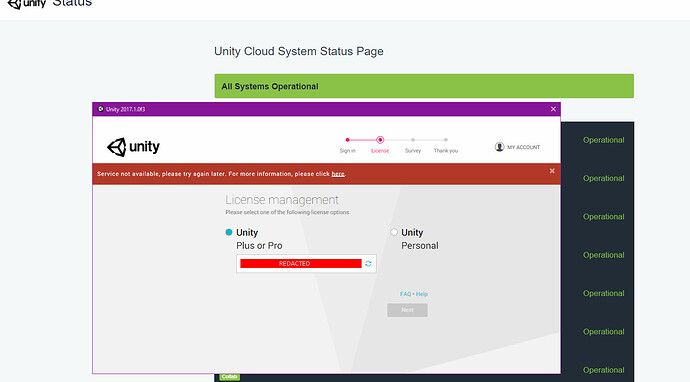Screen dimensions: 690x382
Task: Click the Unity logo in the license window
Action: [x=133, y=147]
